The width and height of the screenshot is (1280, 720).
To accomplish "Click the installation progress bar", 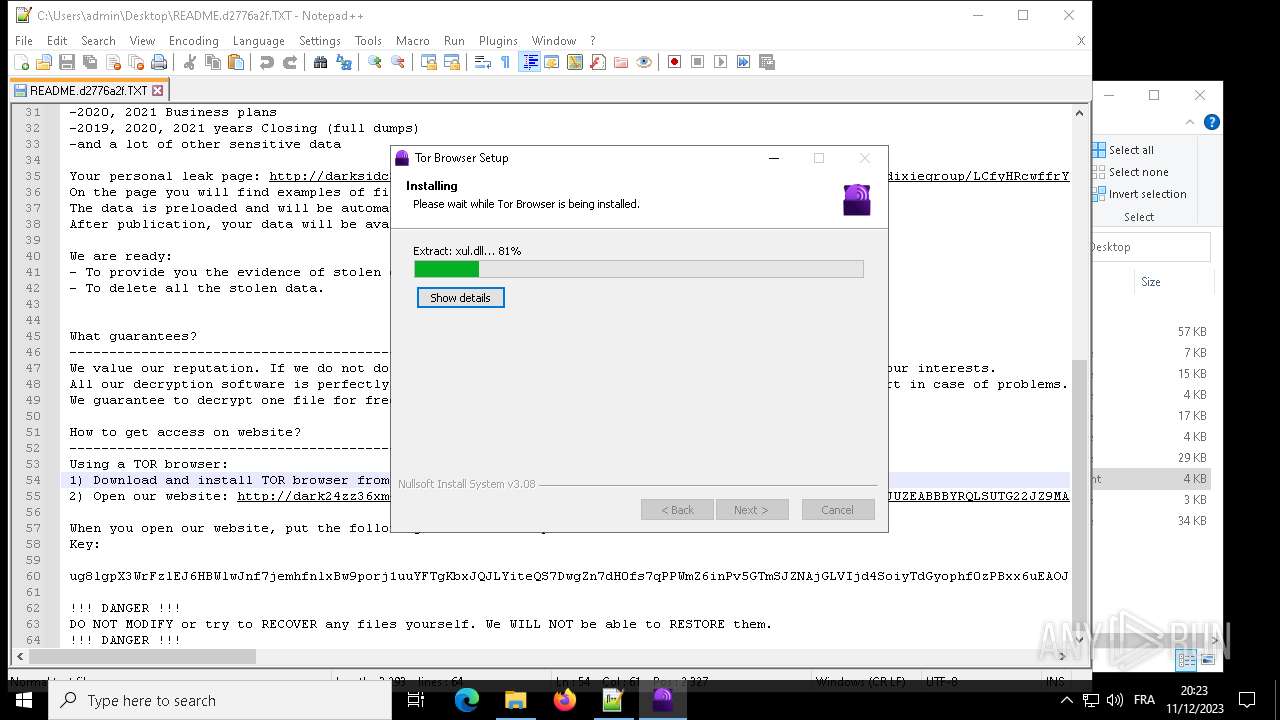I will tap(638, 269).
